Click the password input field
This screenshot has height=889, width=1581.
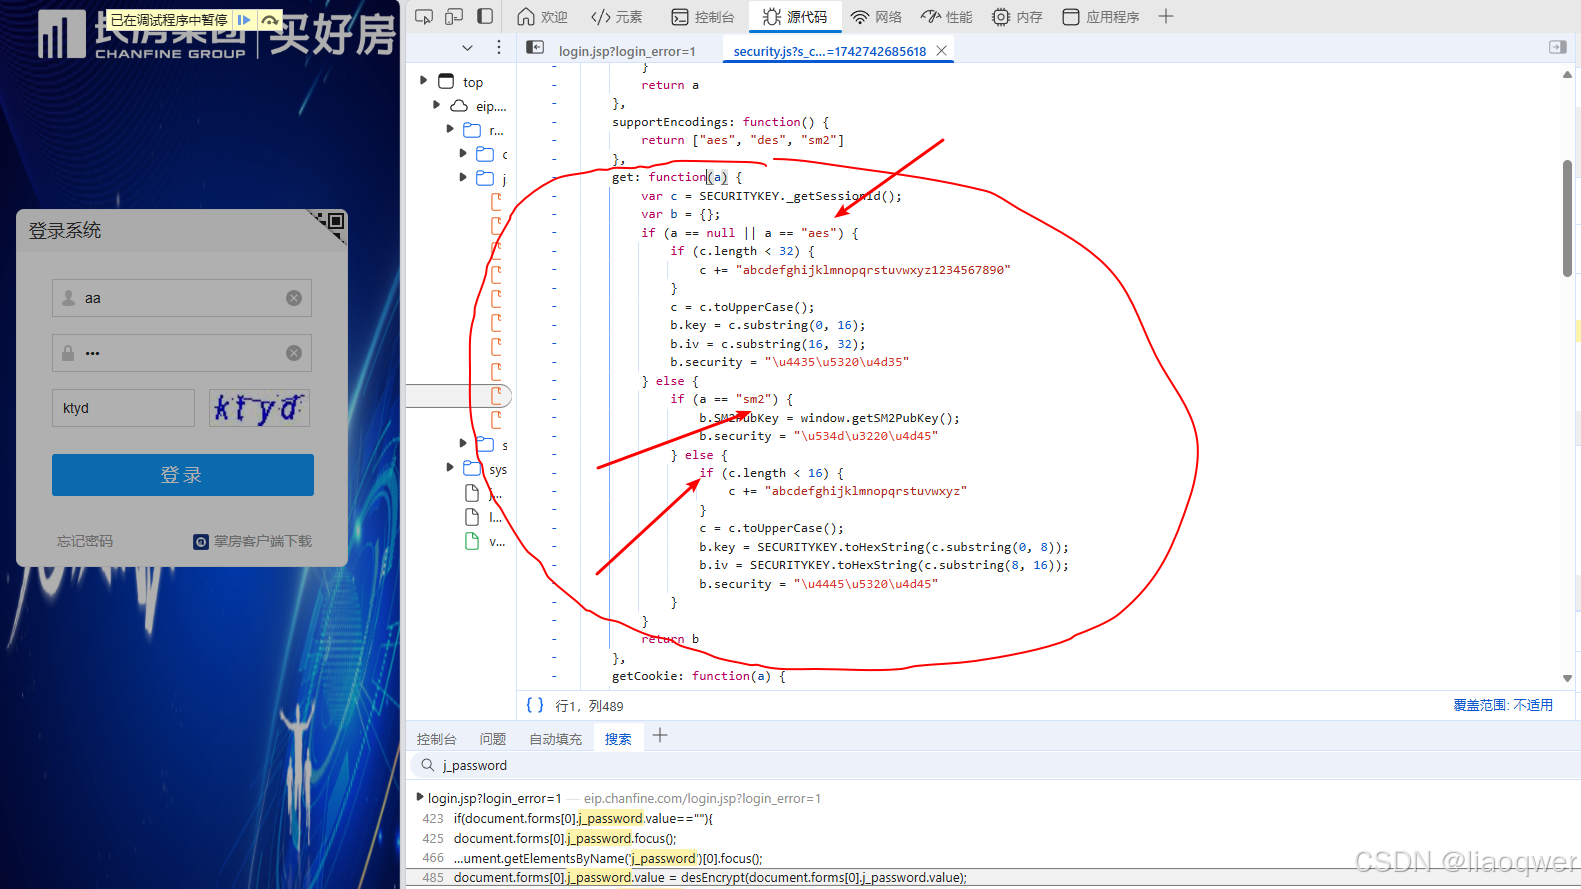click(182, 353)
